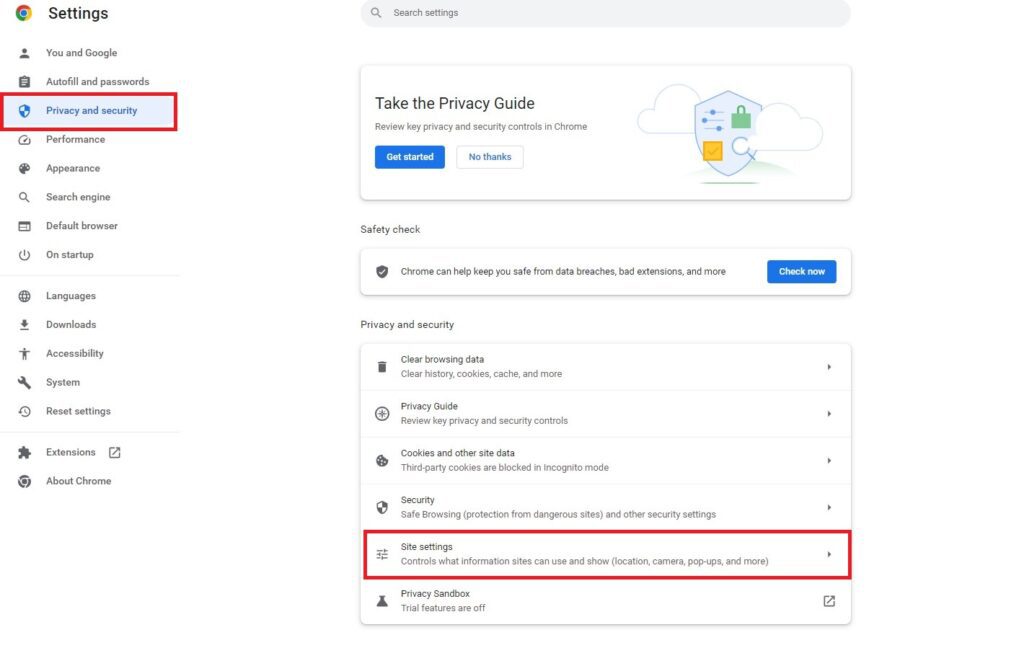The width and height of the screenshot is (1024, 648).
Task: Open About Chrome page
Action: (x=78, y=481)
